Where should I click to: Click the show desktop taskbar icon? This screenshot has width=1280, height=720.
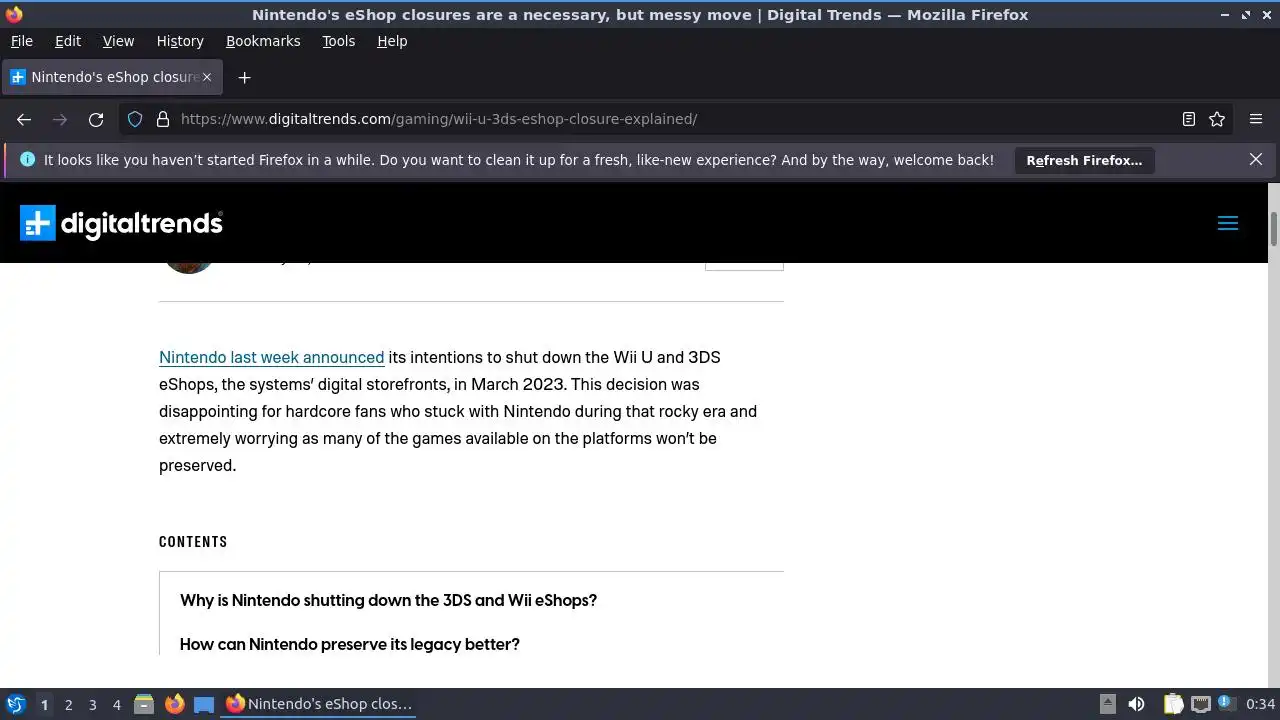tap(204, 704)
